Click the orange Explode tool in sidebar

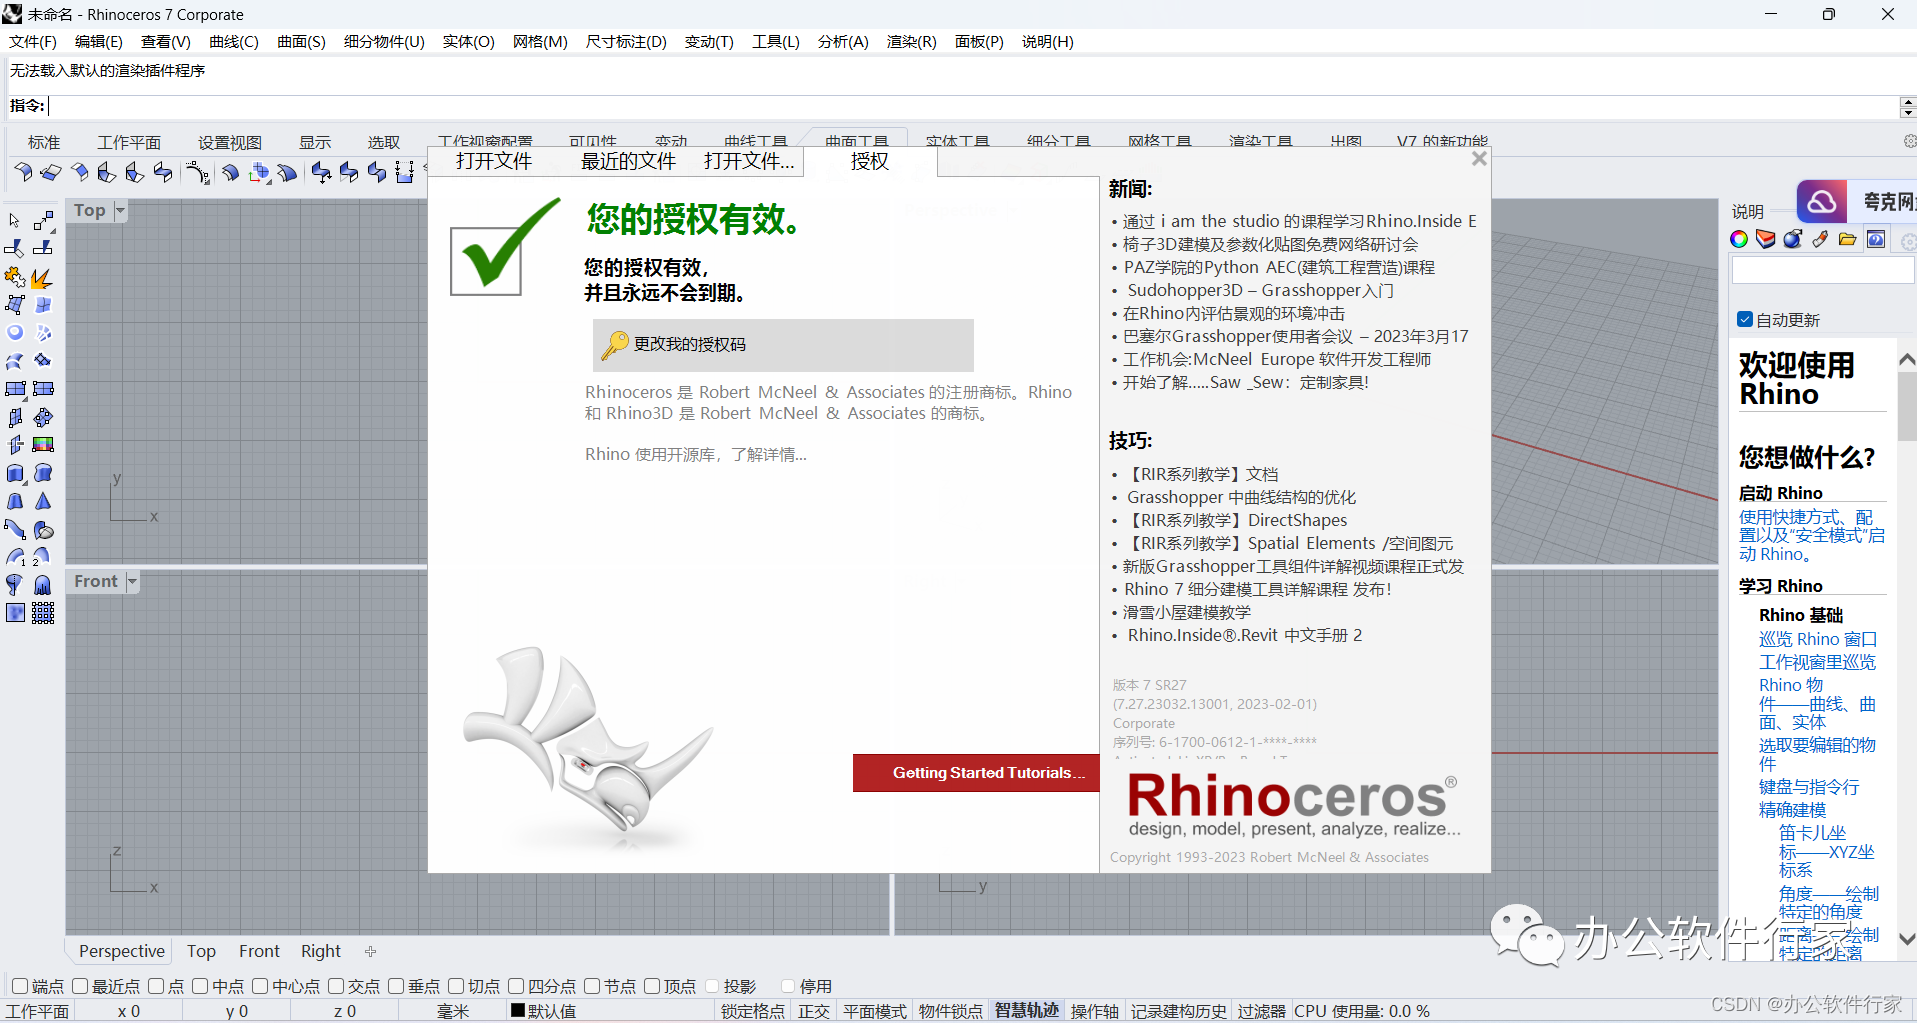point(43,277)
